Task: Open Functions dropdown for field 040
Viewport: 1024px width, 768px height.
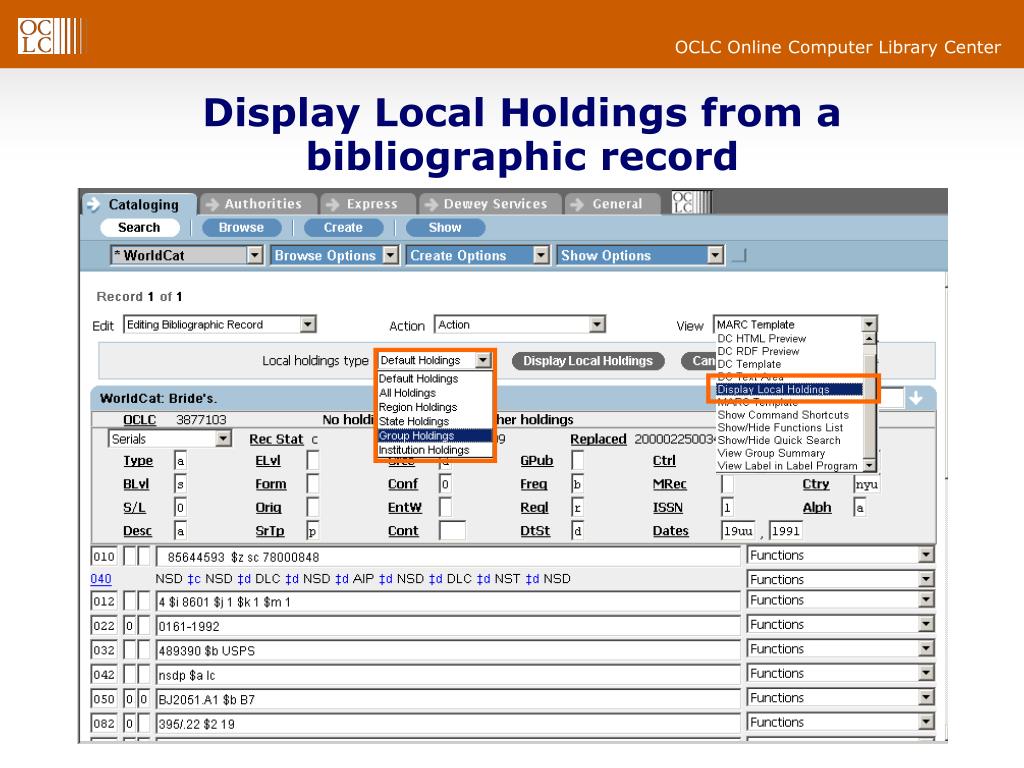Action: 840,579
